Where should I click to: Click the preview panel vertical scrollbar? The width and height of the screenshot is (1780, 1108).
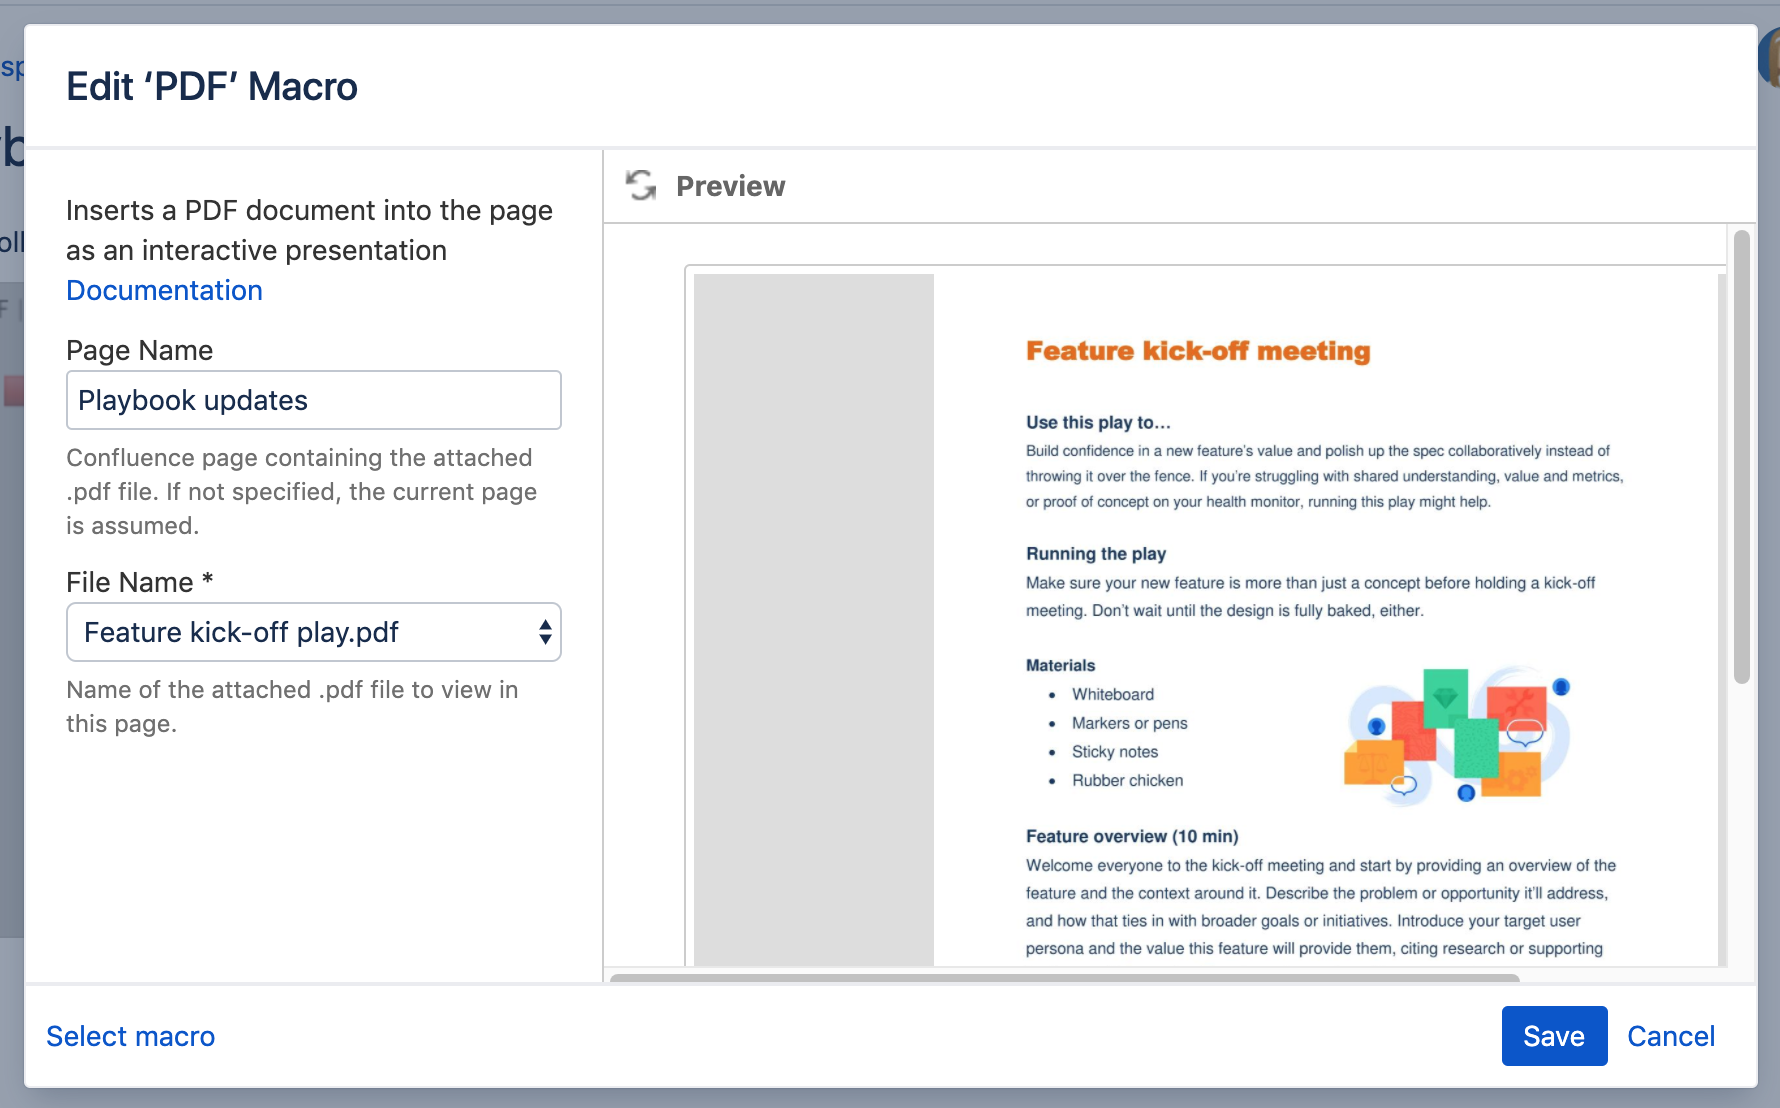pos(1741,458)
